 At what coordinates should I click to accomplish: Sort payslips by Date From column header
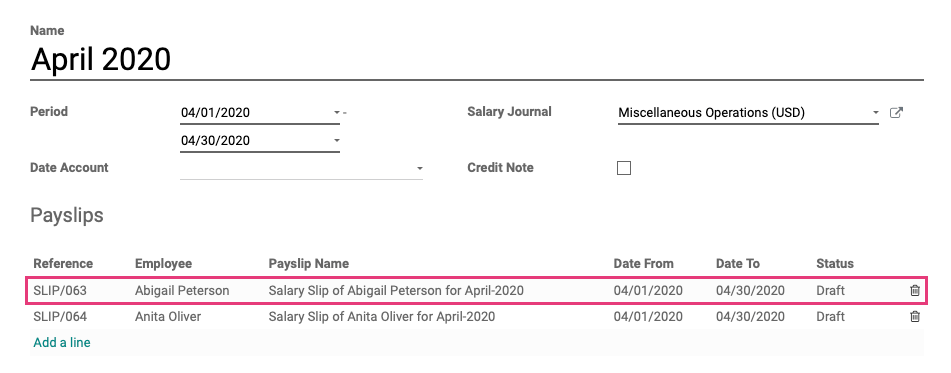pyautogui.click(x=644, y=264)
